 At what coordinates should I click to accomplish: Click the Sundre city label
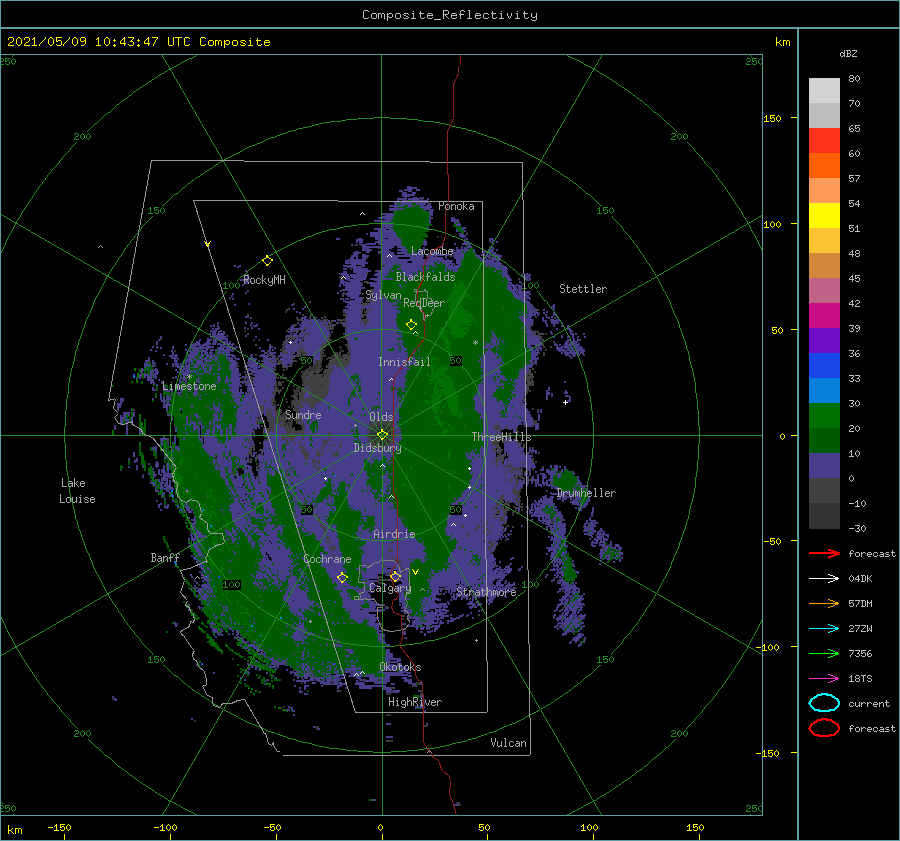(303, 415)
